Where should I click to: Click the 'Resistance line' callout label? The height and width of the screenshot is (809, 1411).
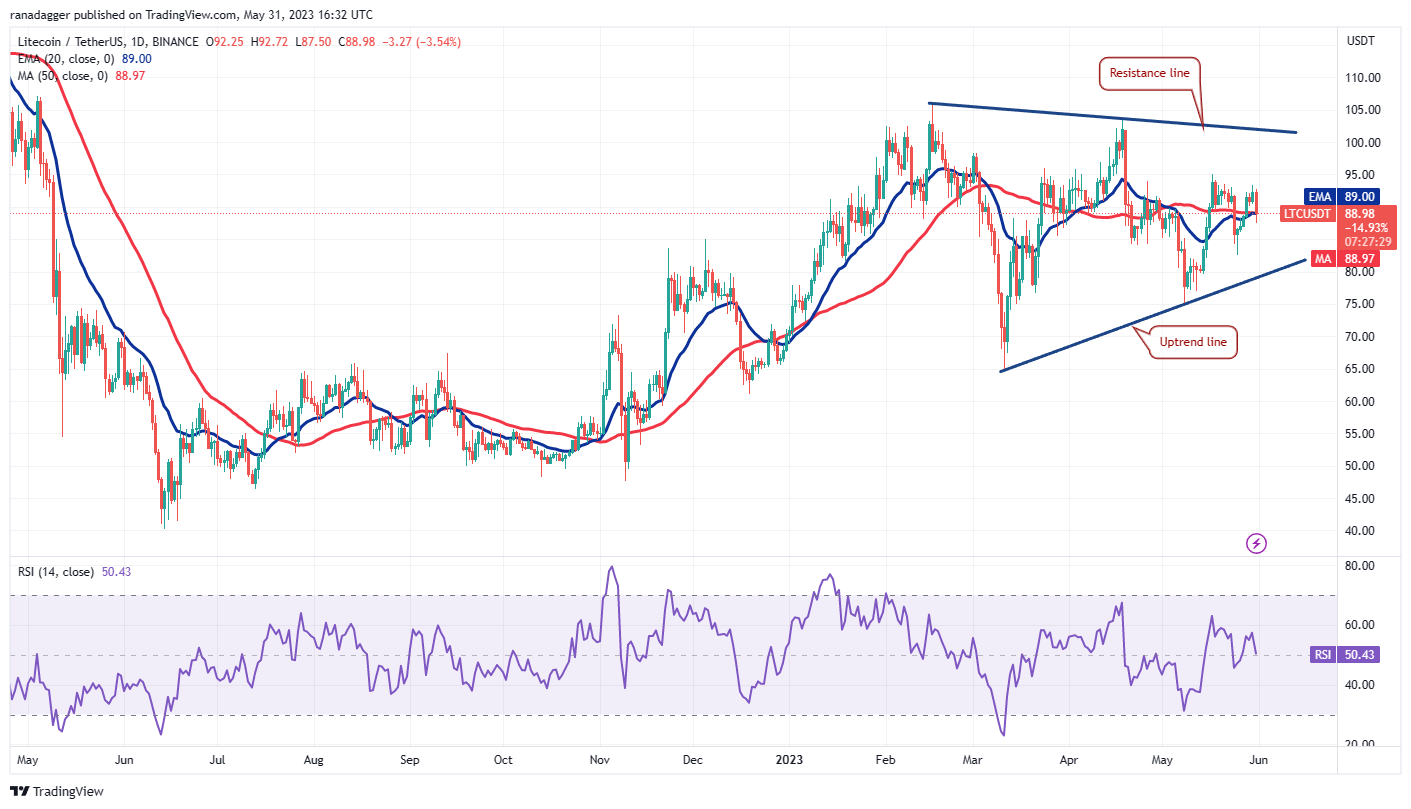pos(1149,72)
